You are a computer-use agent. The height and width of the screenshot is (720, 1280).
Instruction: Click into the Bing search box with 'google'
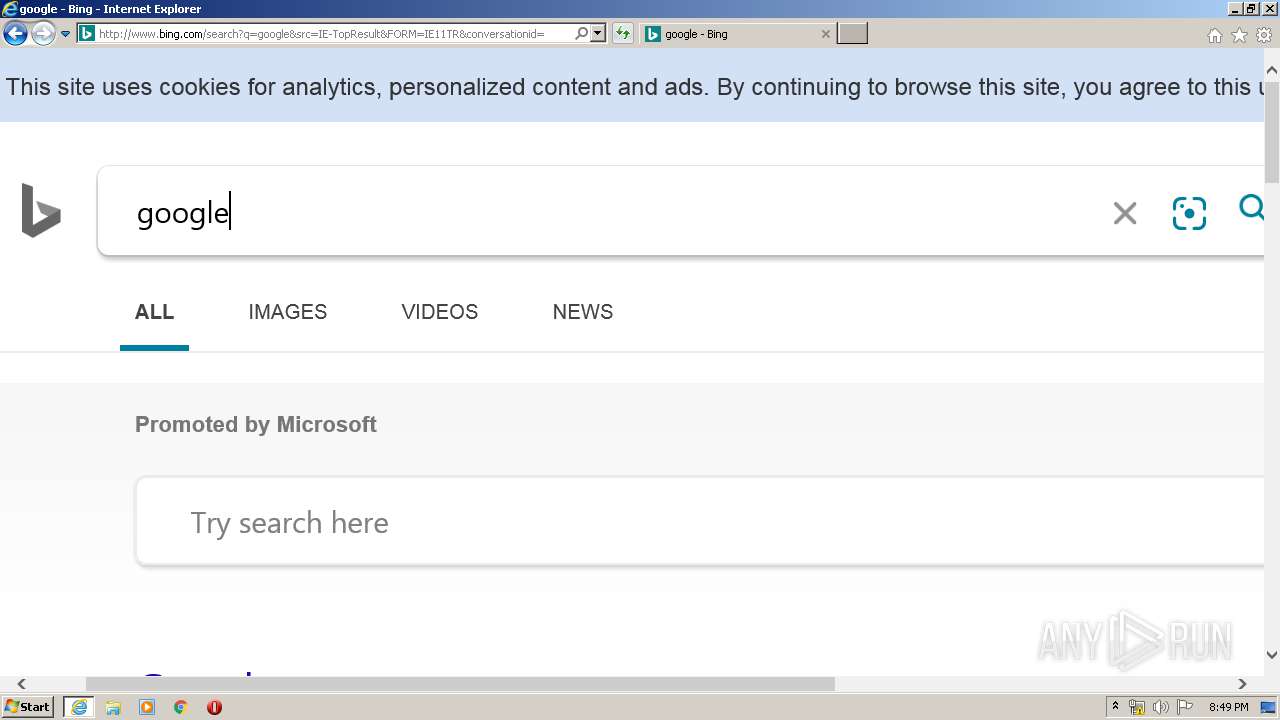[600, 212]
